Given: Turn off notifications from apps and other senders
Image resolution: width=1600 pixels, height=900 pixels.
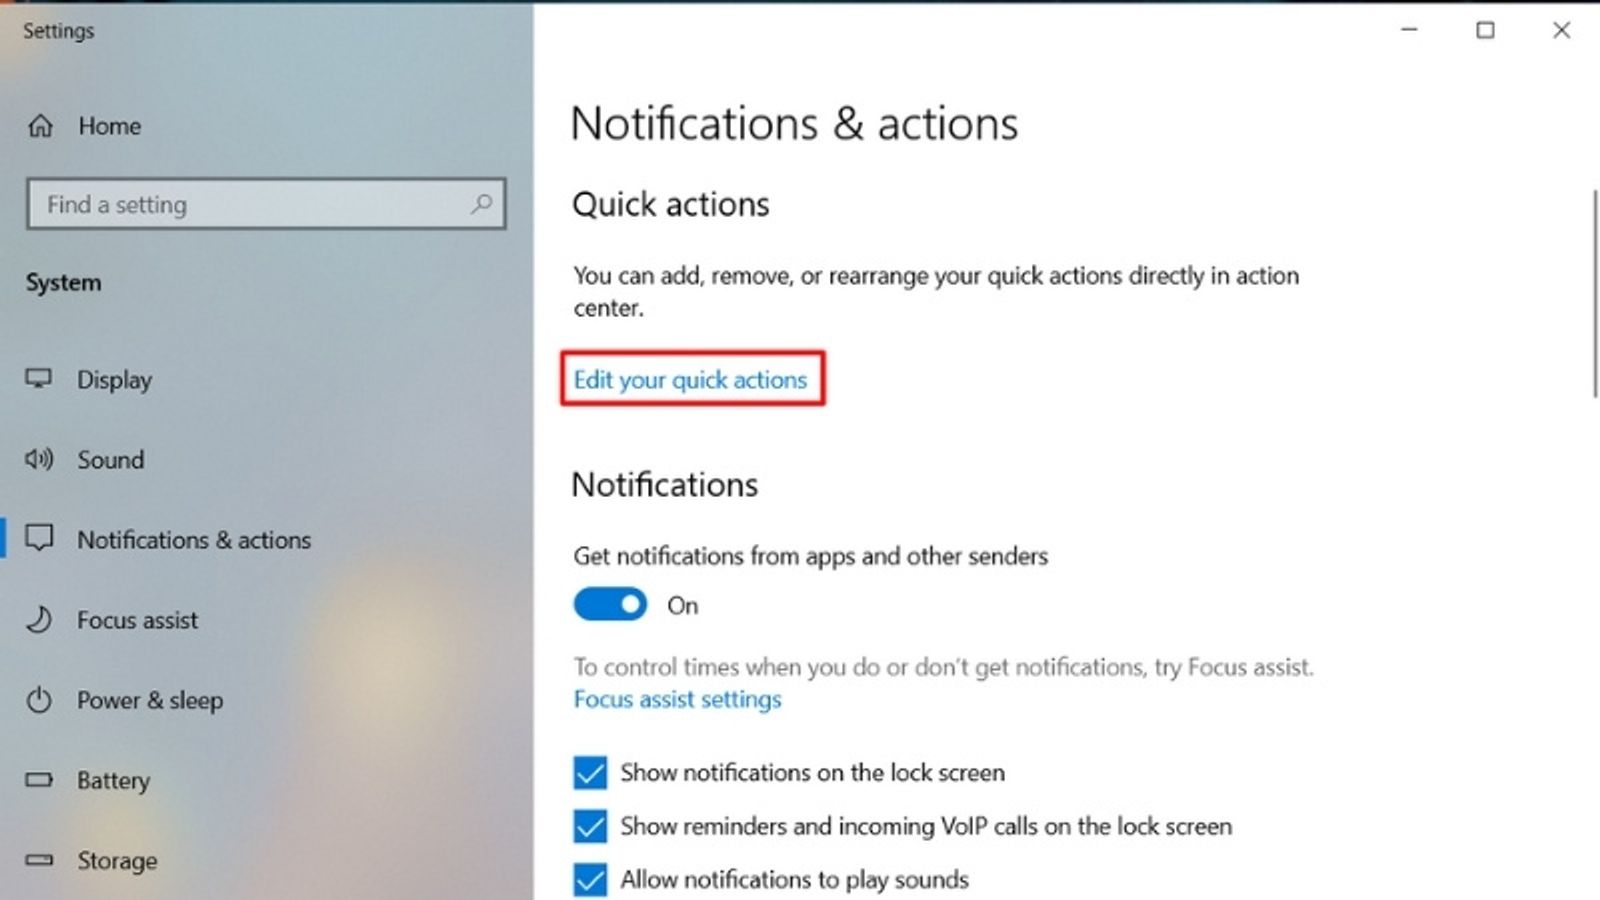Looking at the screenshot, I should tap(609, 605).
